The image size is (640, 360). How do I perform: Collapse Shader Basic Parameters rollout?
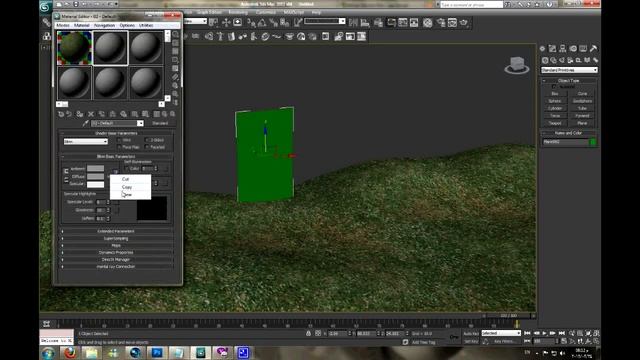[x=116, y=133]
